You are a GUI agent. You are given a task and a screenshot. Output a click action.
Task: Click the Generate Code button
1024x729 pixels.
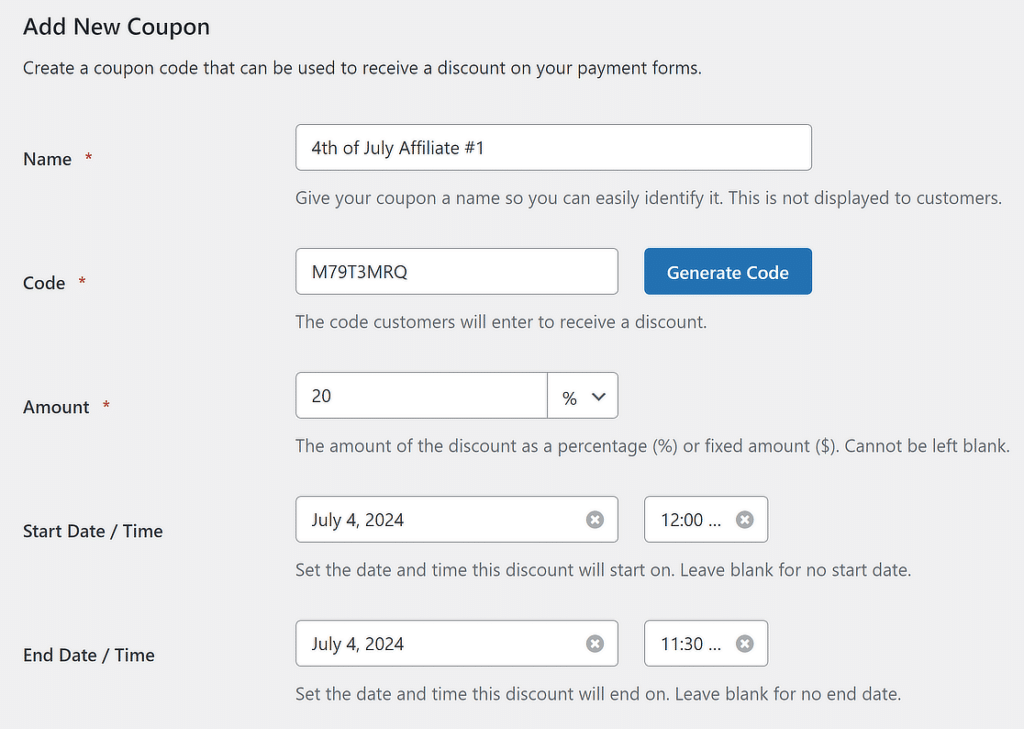727,270
